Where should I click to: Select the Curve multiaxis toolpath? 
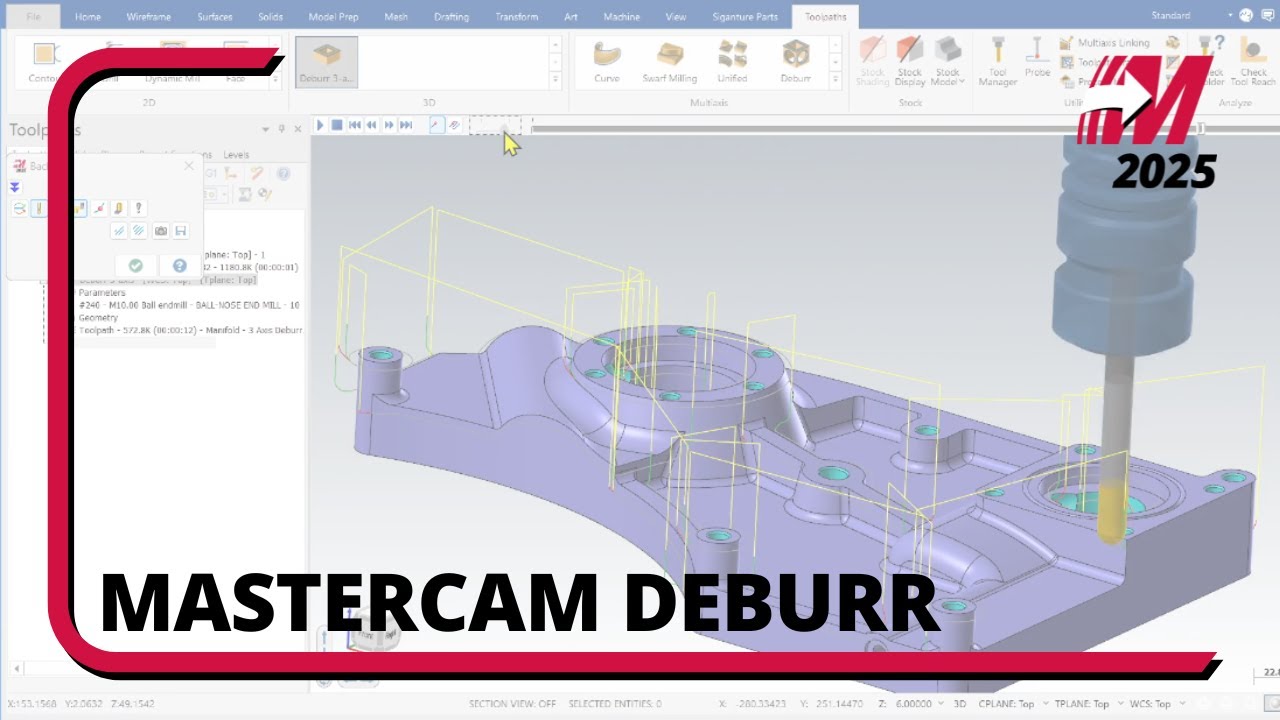[607, 62]
